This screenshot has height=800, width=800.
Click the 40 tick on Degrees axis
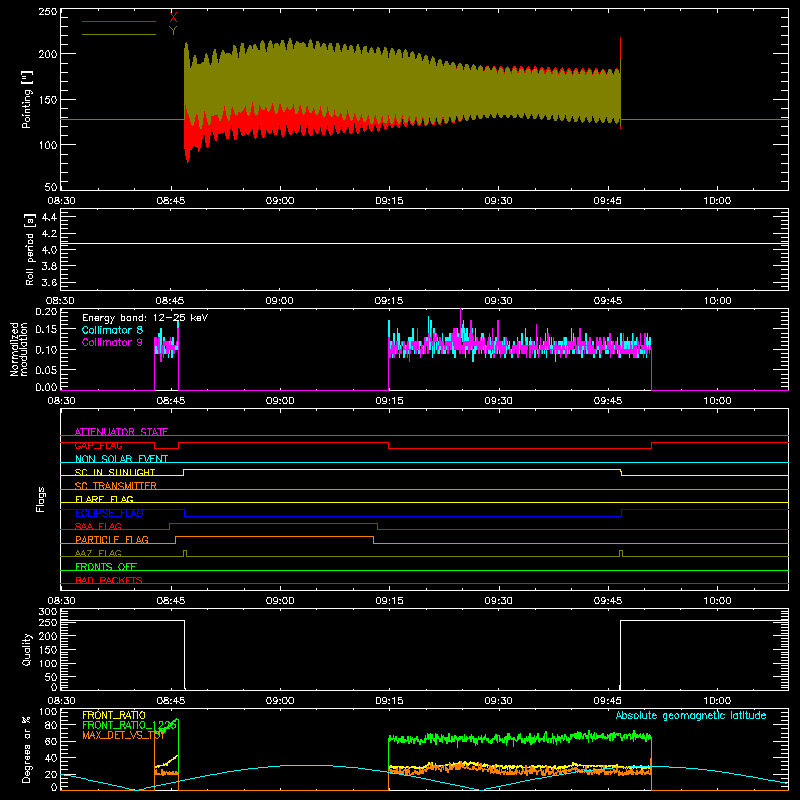click(x=51, y=758)
